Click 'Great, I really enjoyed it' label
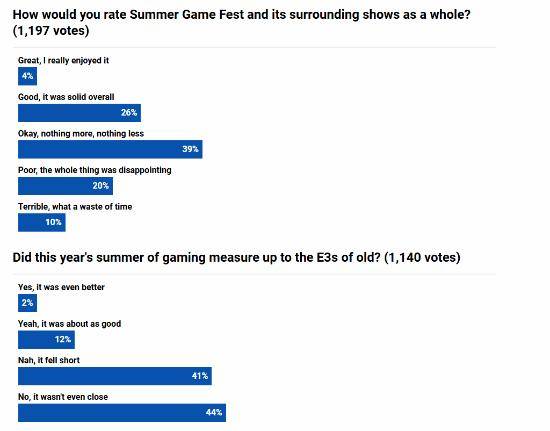Image resolution: width=550 pixels, height=431 pixels. [63, 60]
